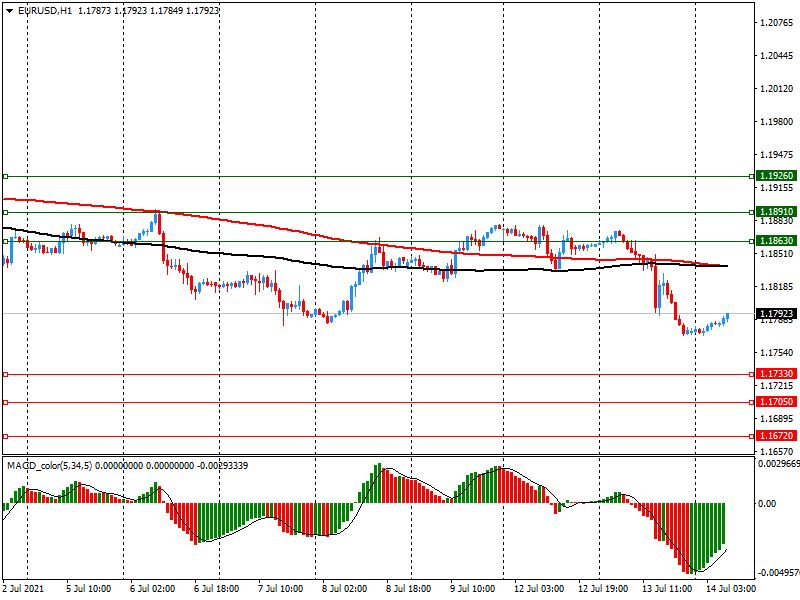The width and height of the screenshot is (800, 600).
Task: Click the 8 Jul 02:00 time axis label
Action: coord(342,589)
